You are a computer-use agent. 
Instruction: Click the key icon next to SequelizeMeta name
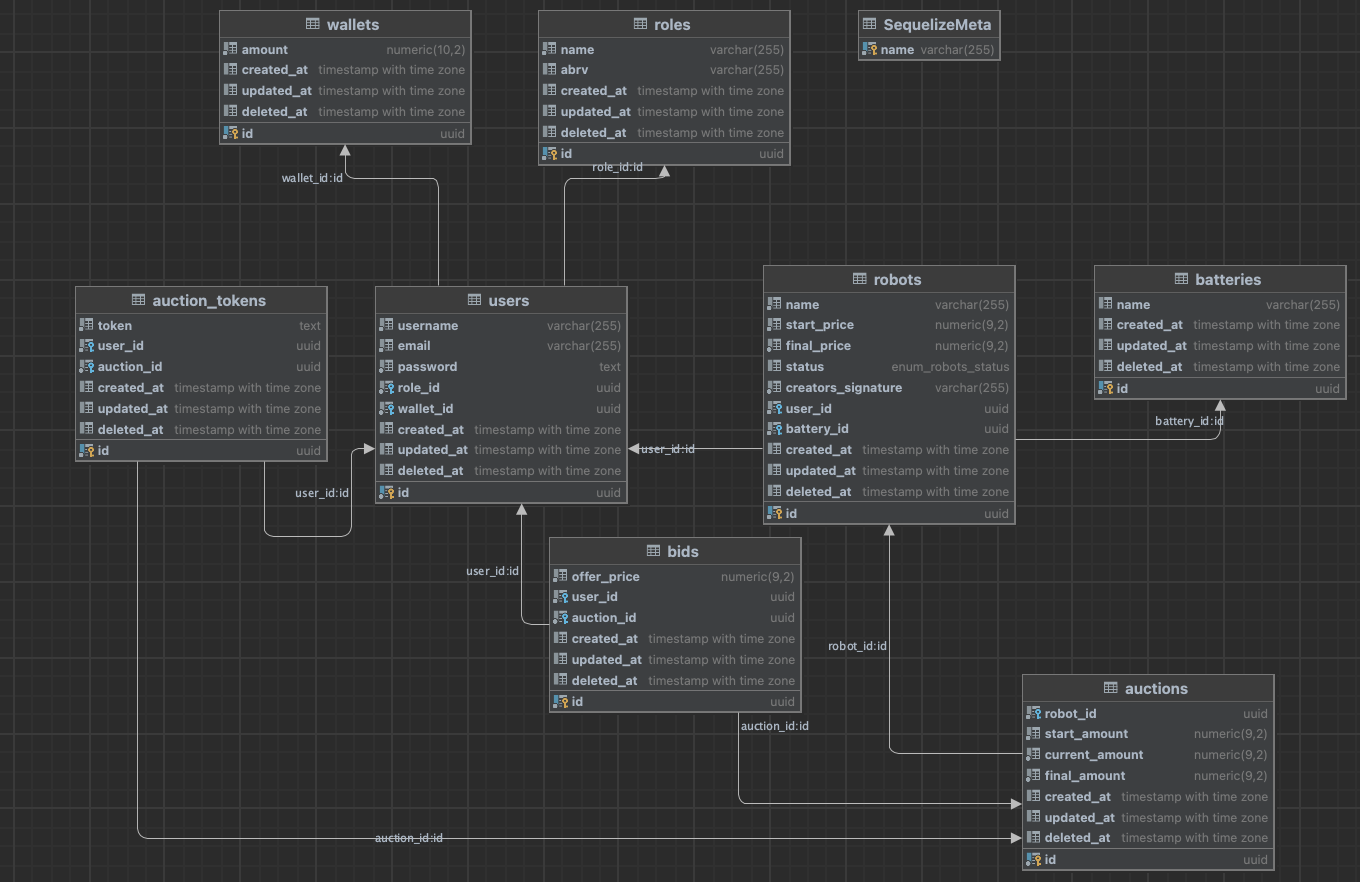pyautogui.click(x=871, y=49)
